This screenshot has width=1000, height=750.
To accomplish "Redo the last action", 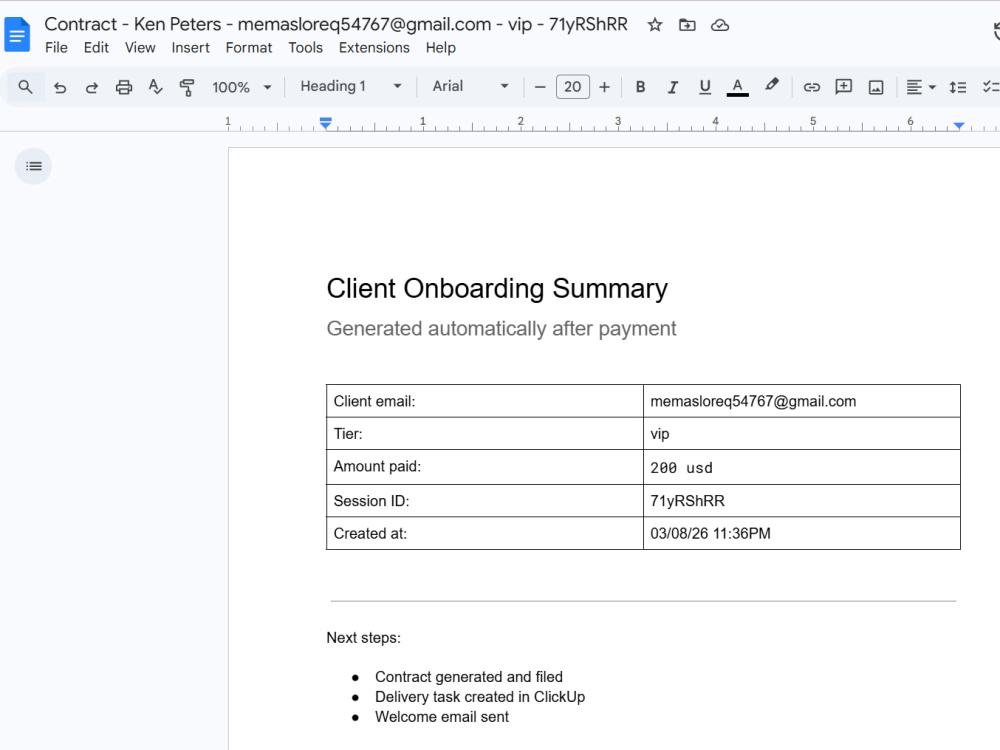I will 92,87.
